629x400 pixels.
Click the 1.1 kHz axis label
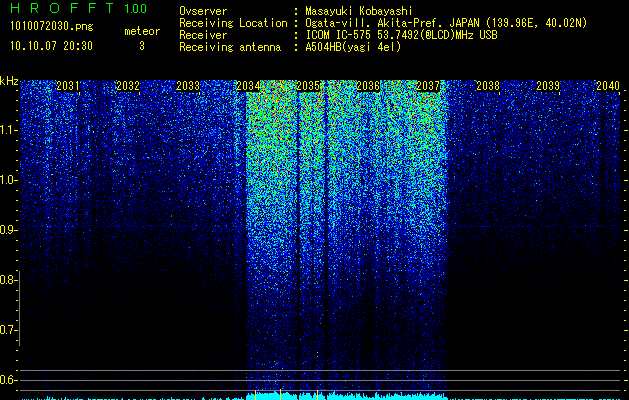click(8, 130)
